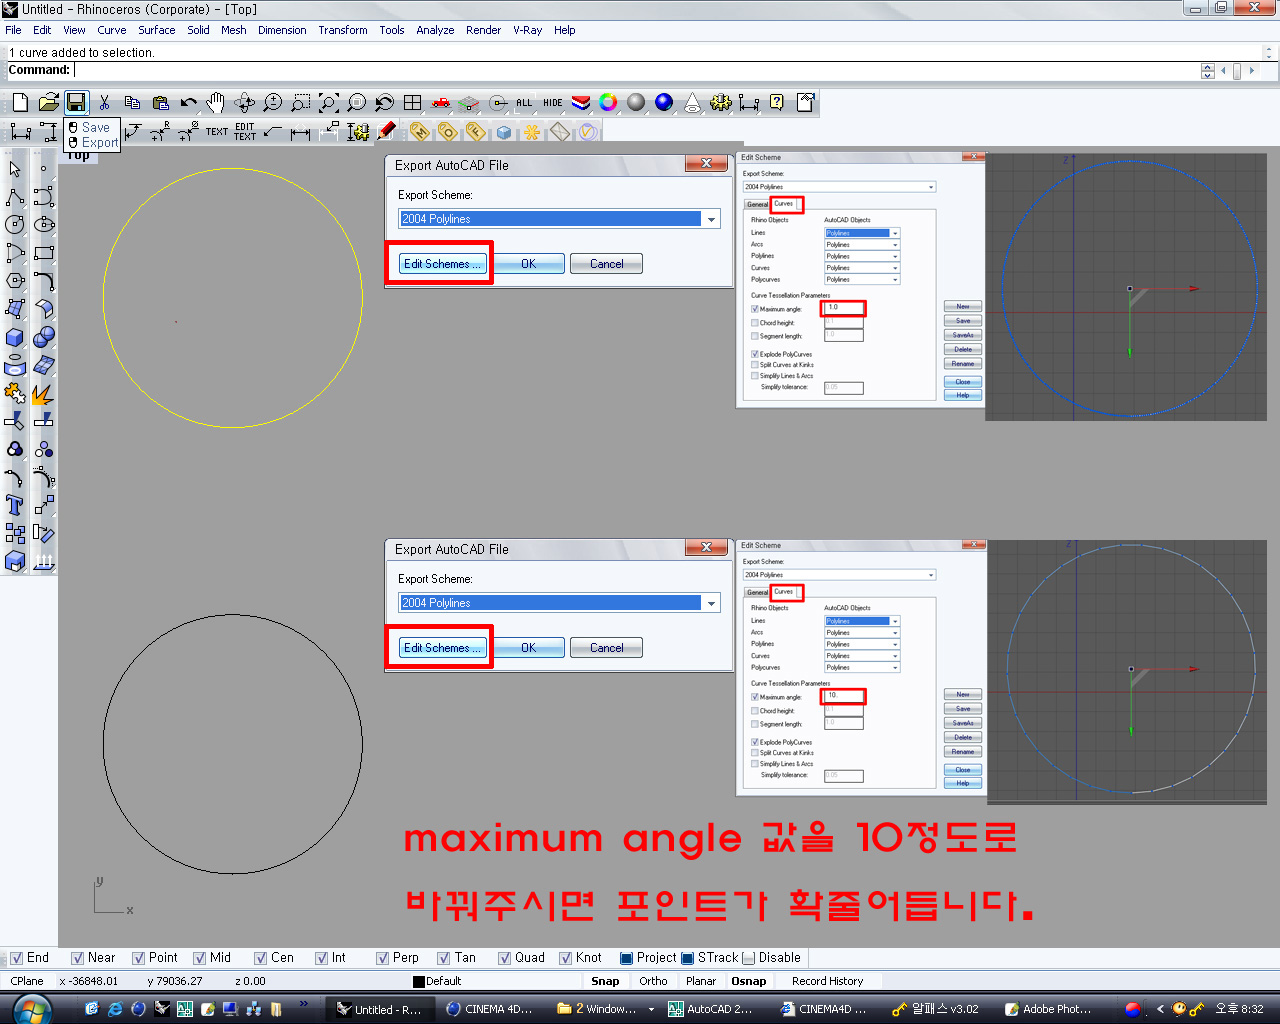
Task: Click the TEXT dimension toolbar icon
Action: click(x=217, y=131)
